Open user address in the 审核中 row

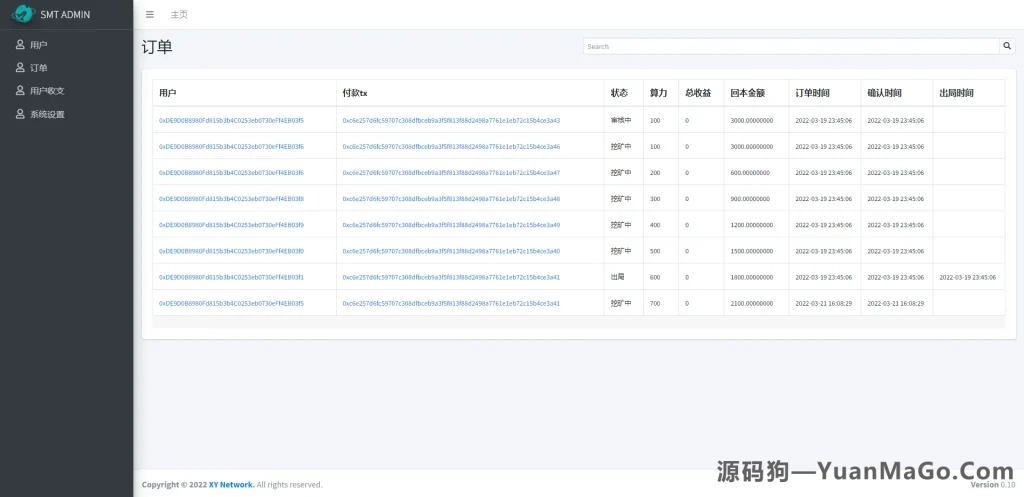[231, 120]
